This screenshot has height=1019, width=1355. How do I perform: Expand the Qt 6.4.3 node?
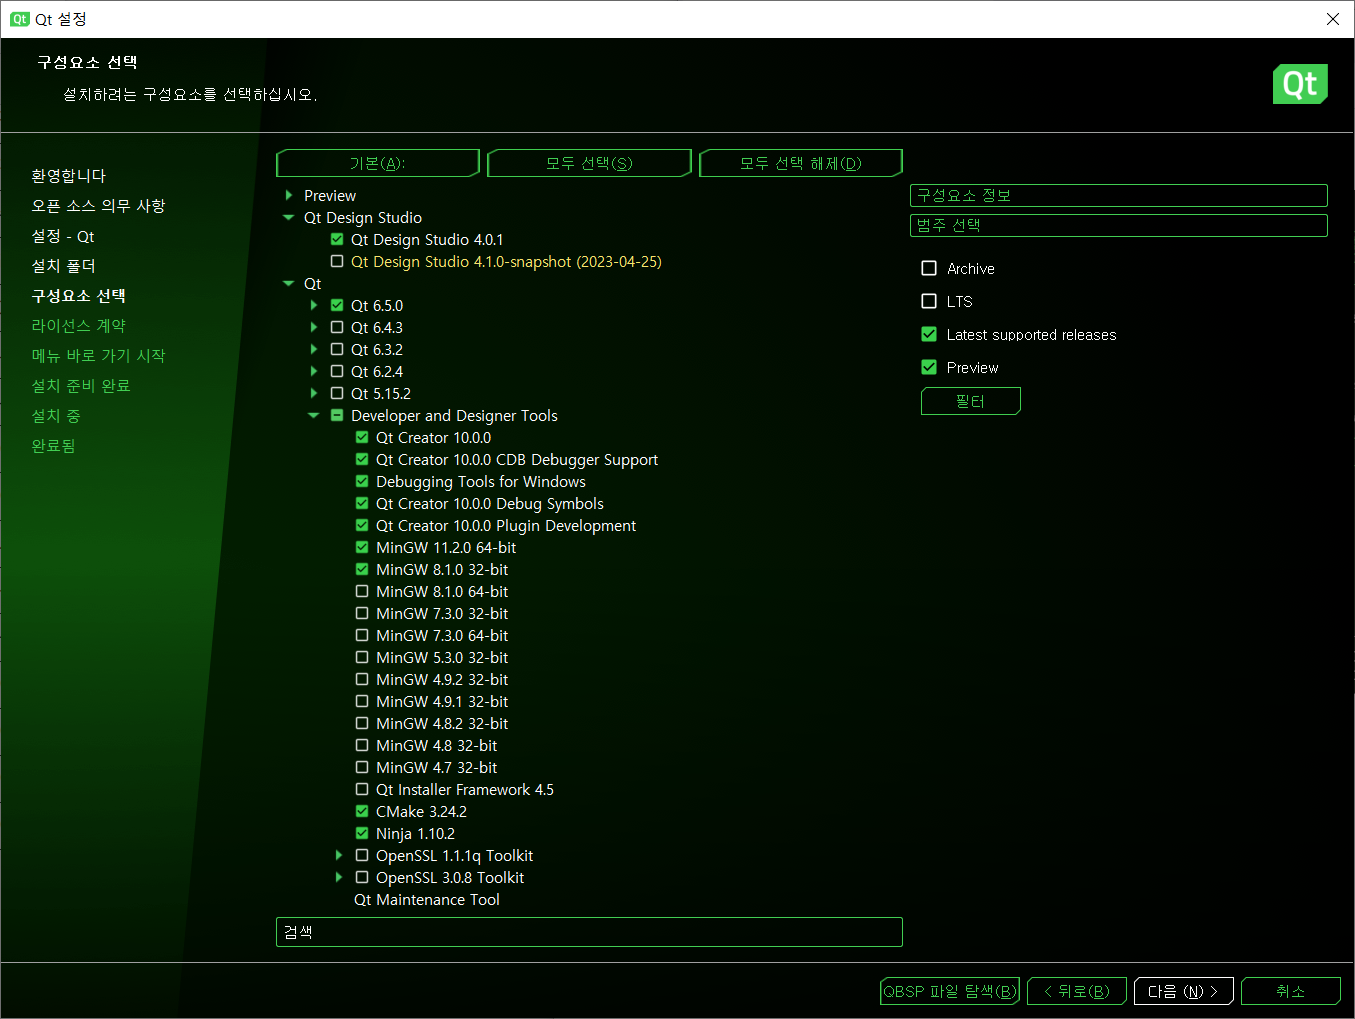[314, 328]
